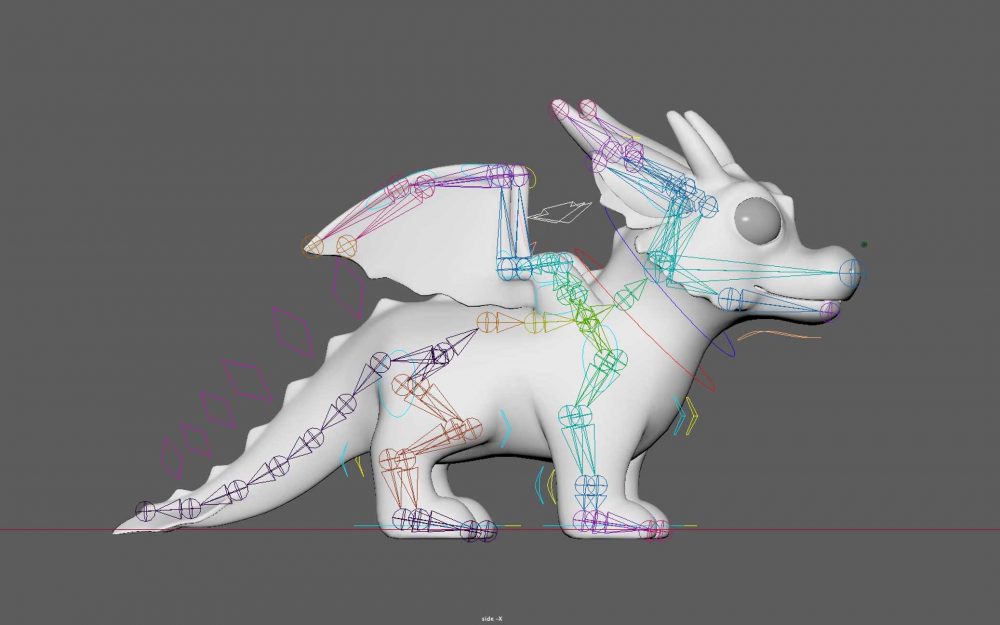This screenshot has height=625, width=1000.
Task: Click the purple diamond control beneath the wing
Action: pos(349,289)
